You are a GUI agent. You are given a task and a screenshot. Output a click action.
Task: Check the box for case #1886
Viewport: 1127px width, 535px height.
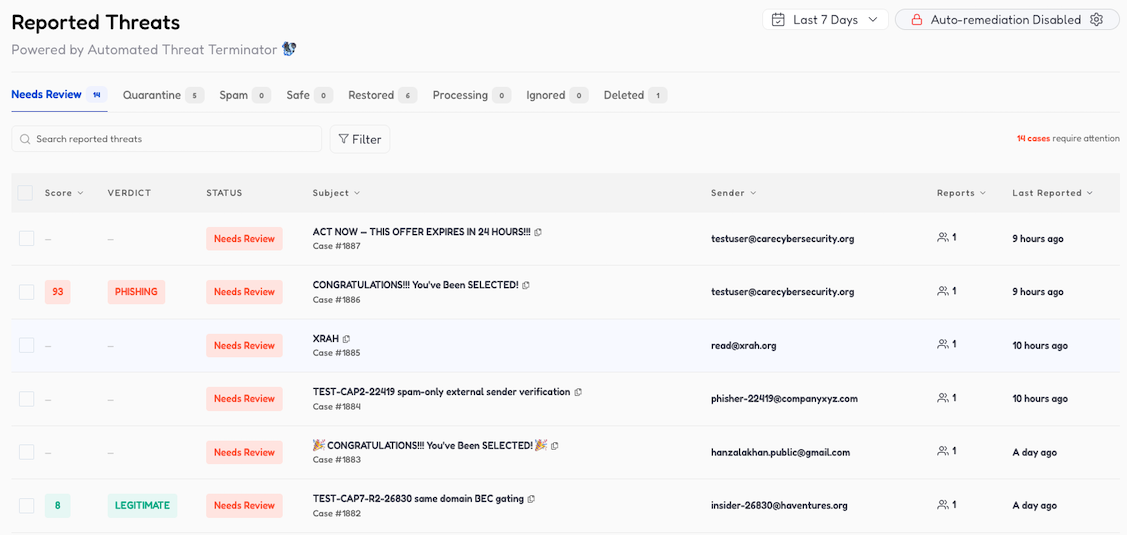[x=27, y=291]
